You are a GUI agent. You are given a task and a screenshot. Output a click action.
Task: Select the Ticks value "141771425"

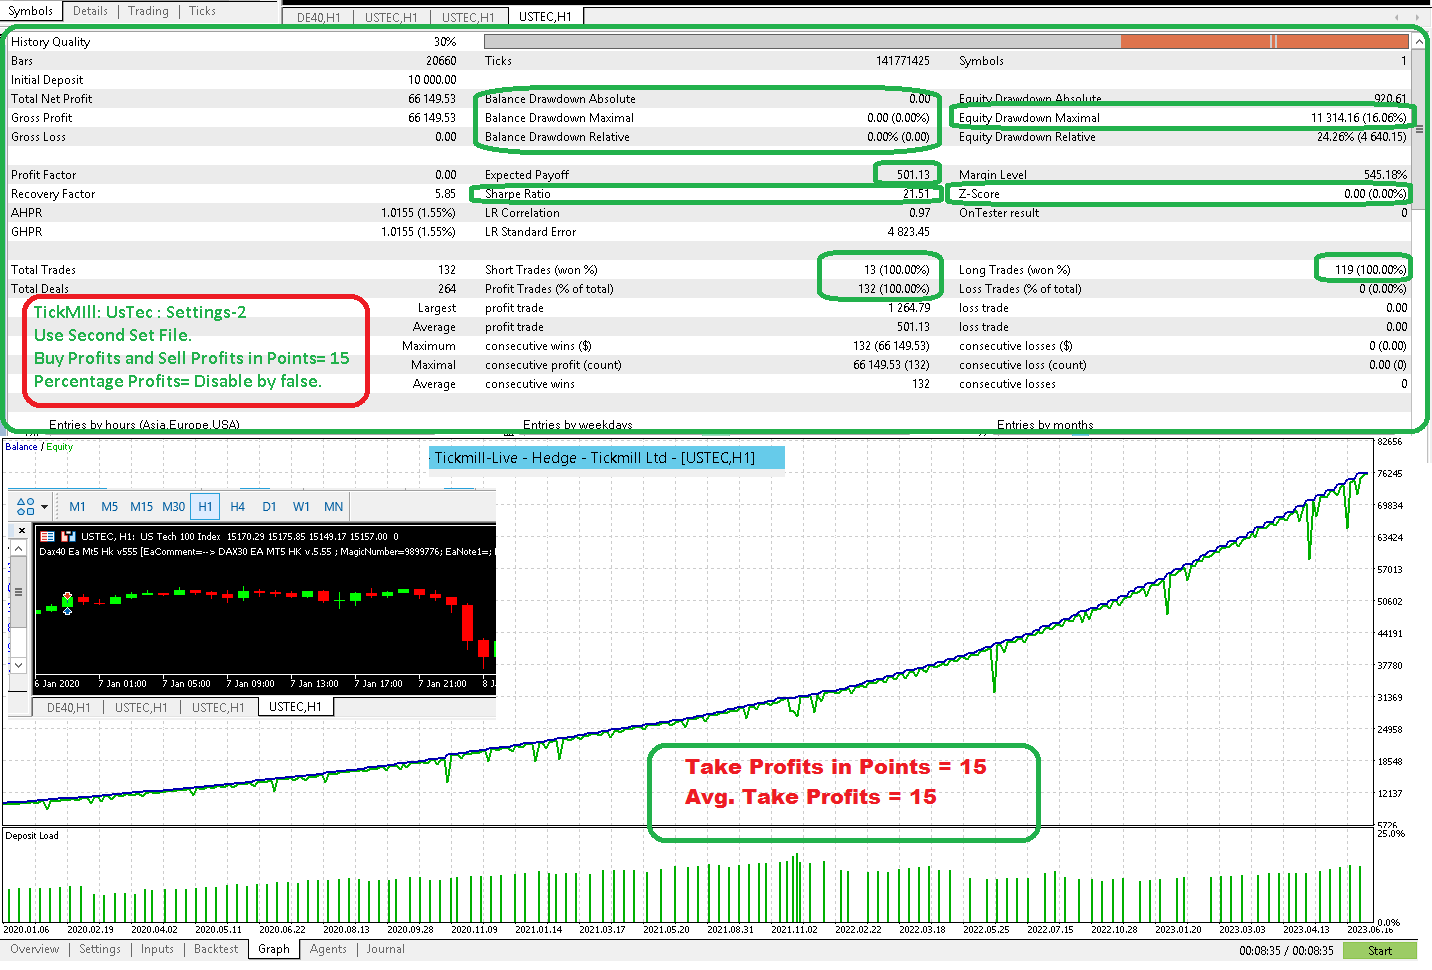[903, 61]
